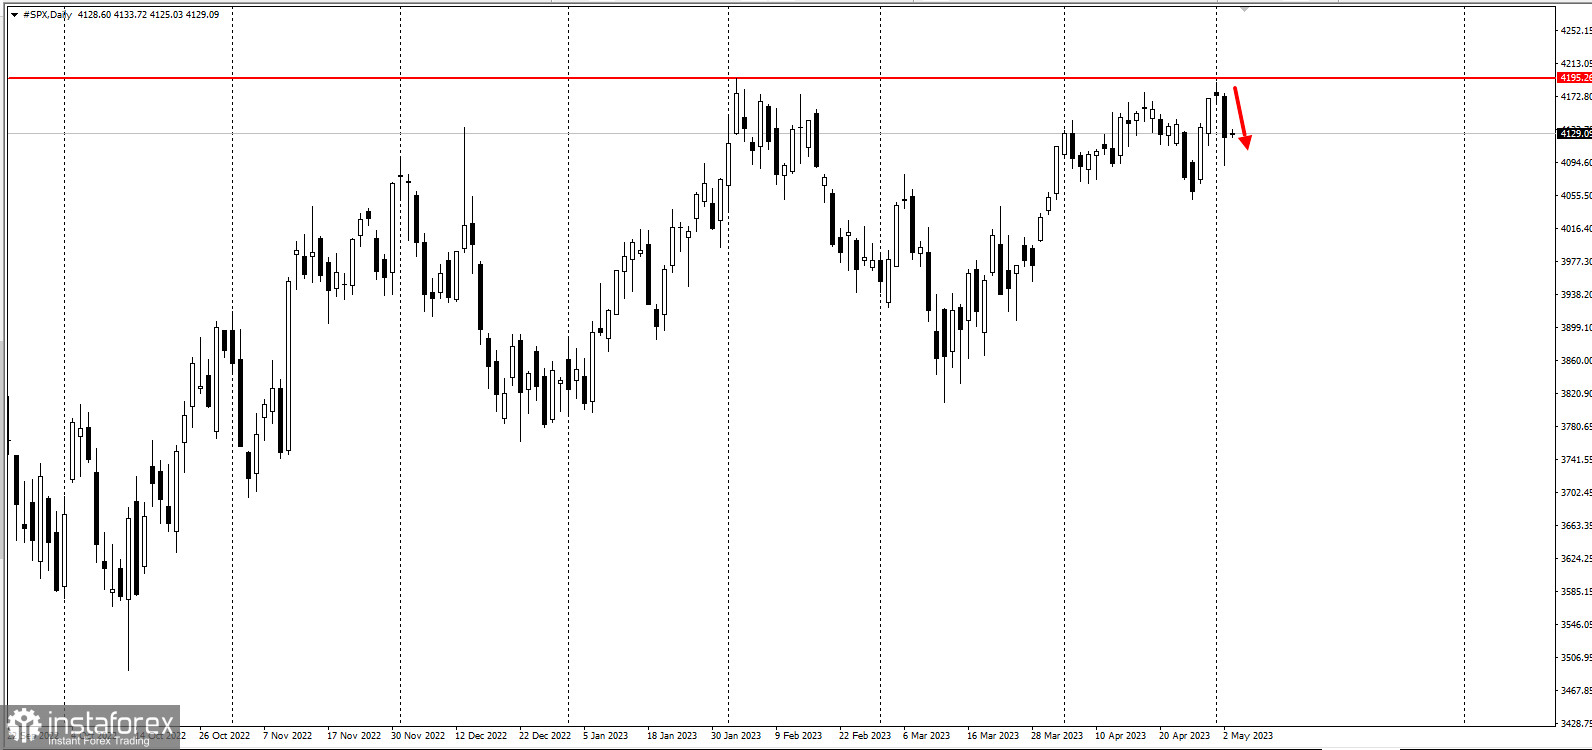Click the 4252.15 price axis label
The height and width of the screenshot is (750, 1592).
(x=1576, y=31)
